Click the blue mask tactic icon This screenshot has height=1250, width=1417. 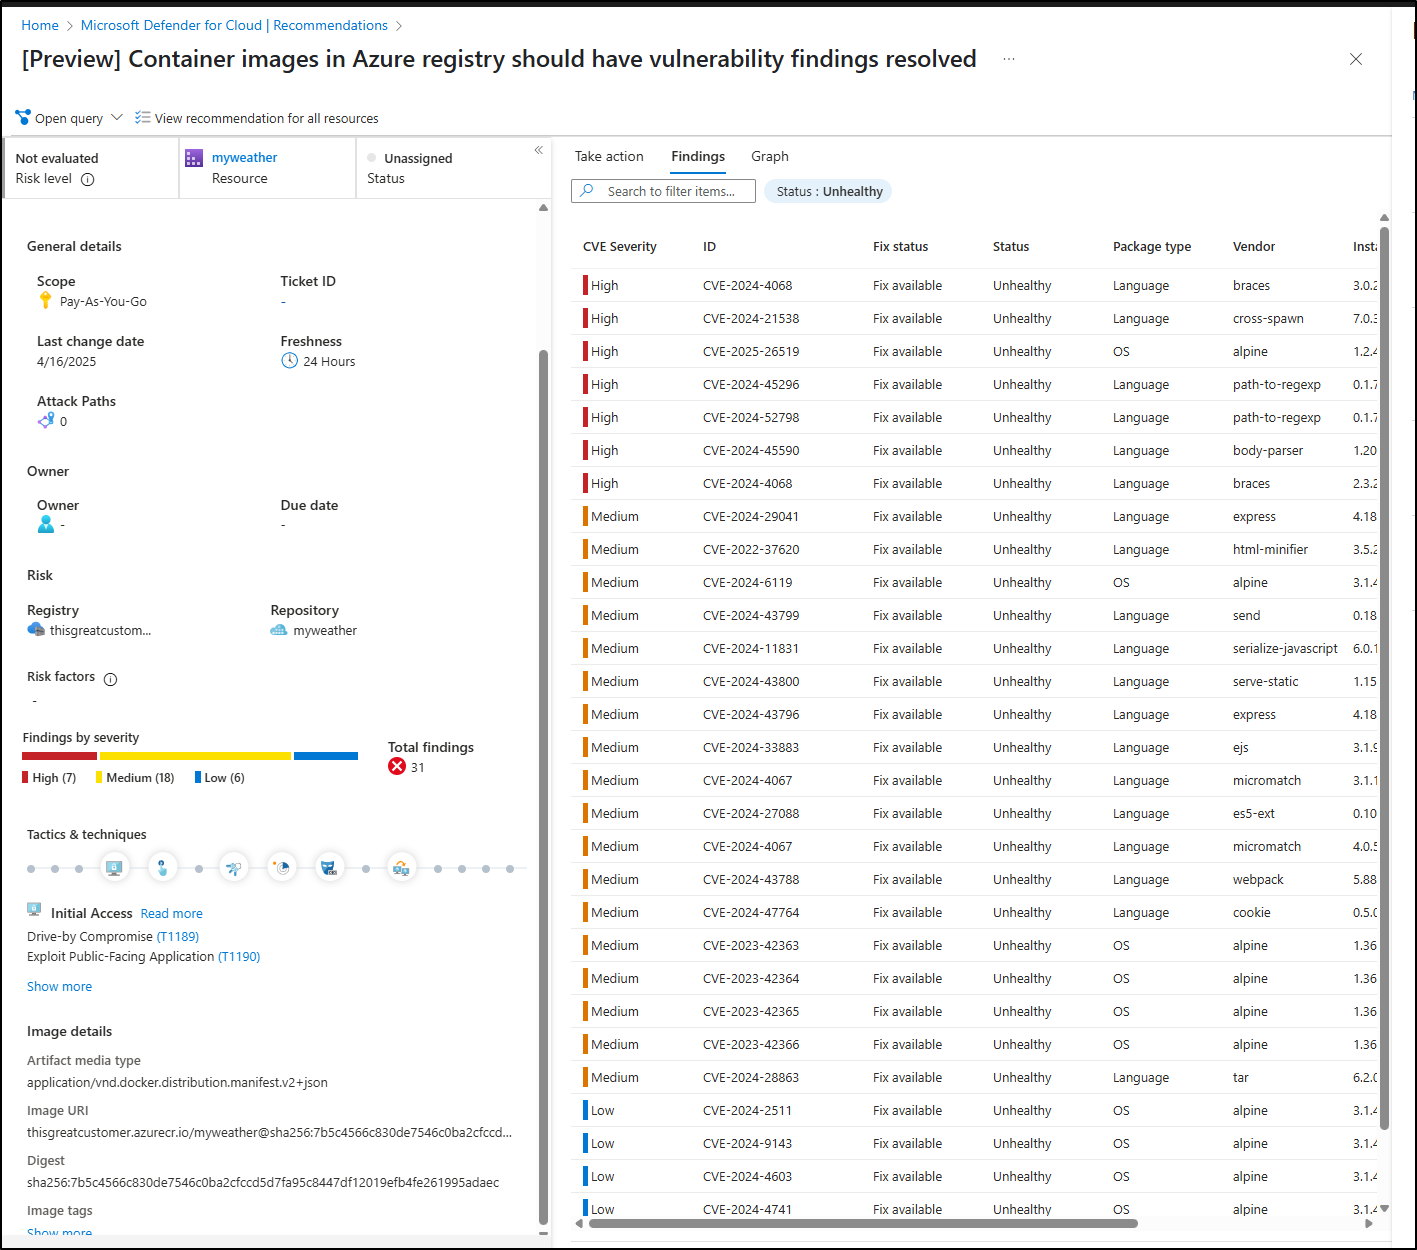point(329,868)
